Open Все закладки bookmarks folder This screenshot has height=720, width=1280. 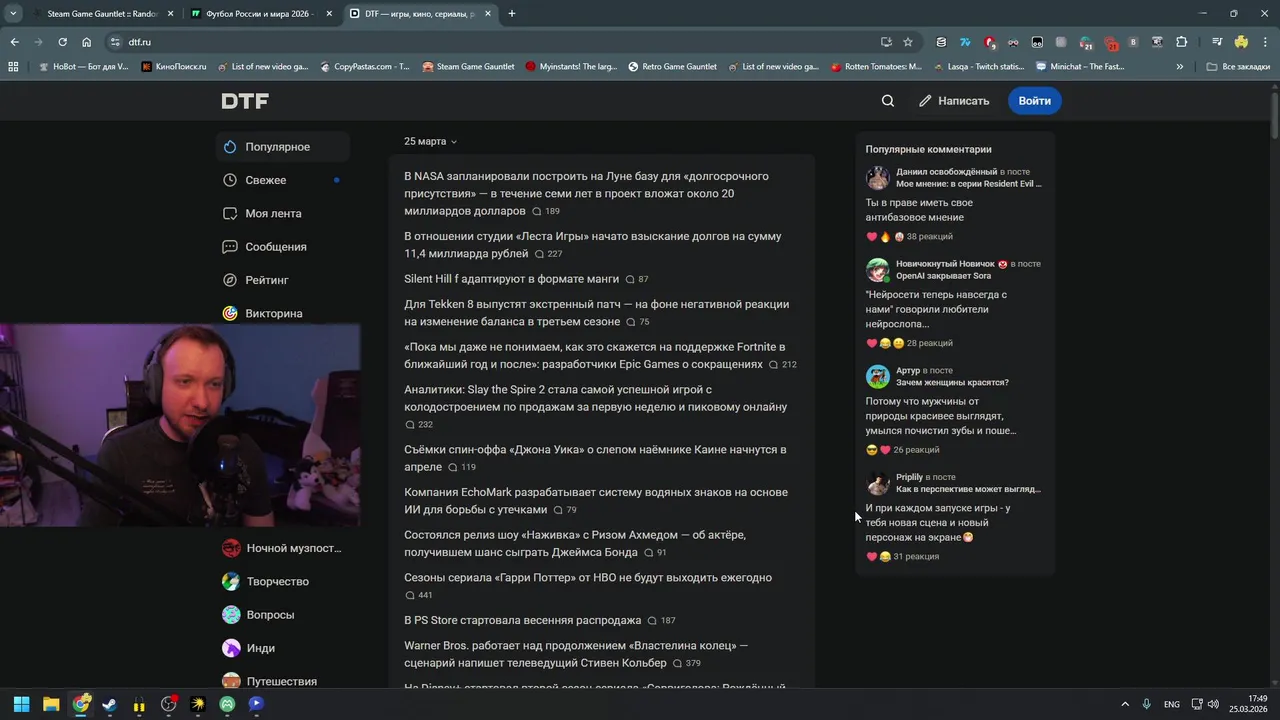1238,67
